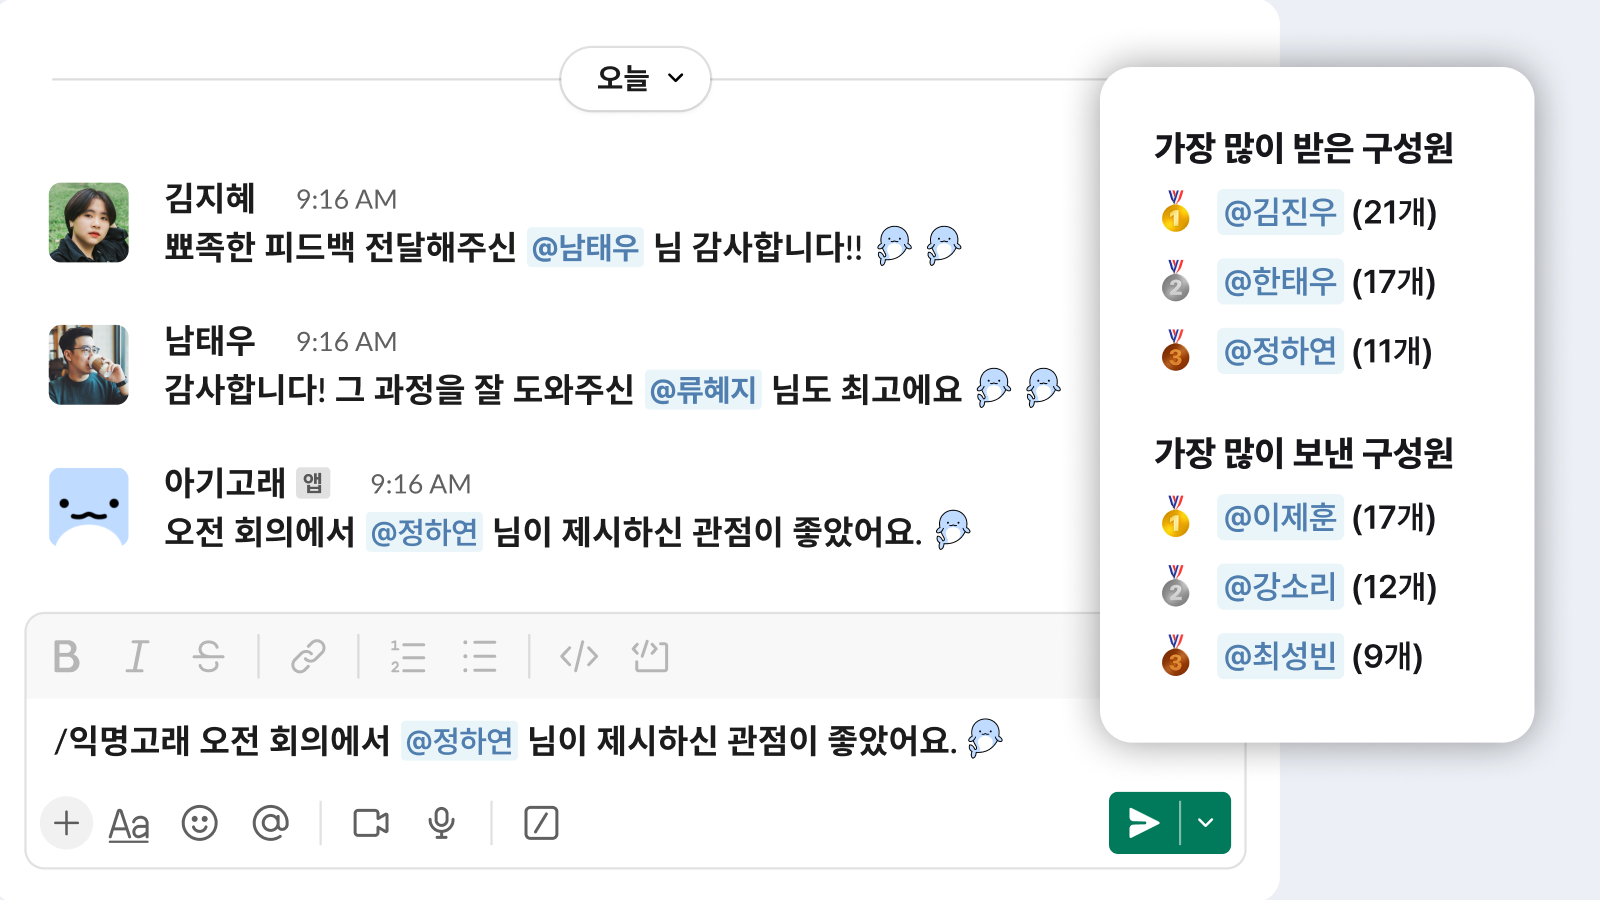1600x900 pixels.
Task: Toggle the Aa formatting toolbar
Action: (129, 825)
